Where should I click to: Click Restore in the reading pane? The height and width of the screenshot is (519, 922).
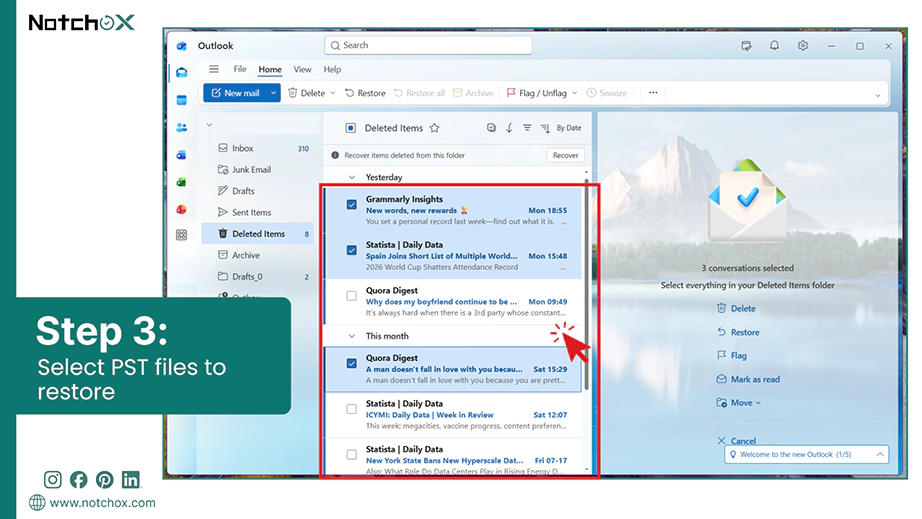point(744,332)
